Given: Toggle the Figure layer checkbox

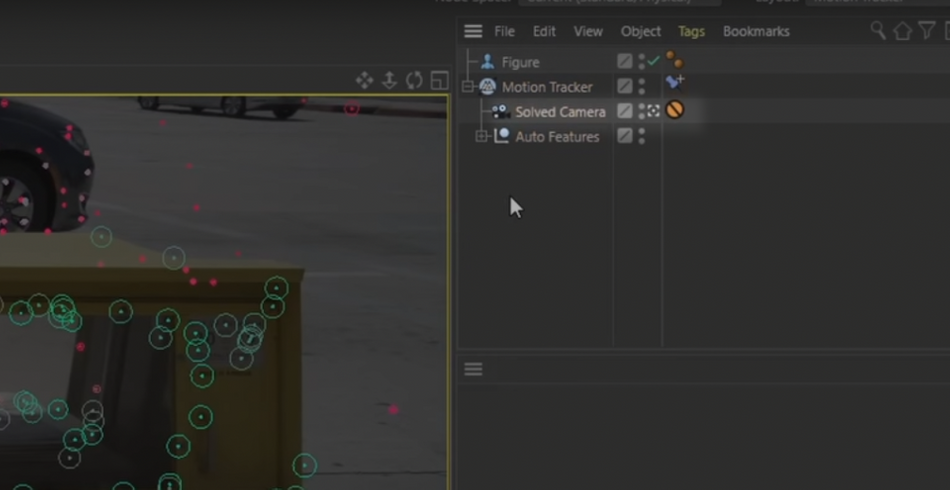Looking at the screenshot, I should pos(625,61).
